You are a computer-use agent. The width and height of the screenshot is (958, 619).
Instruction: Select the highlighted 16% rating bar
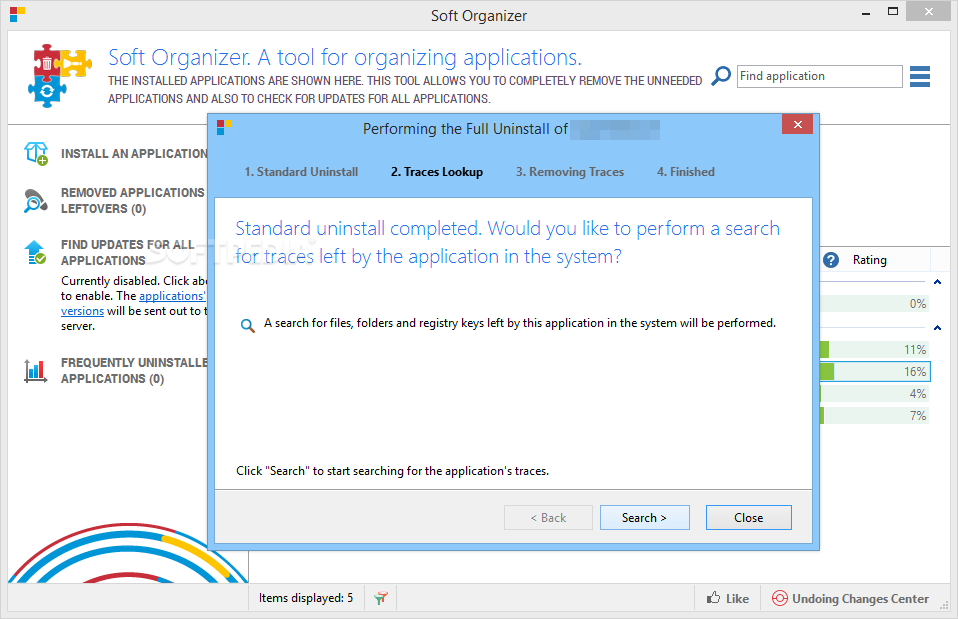(874, 372)
